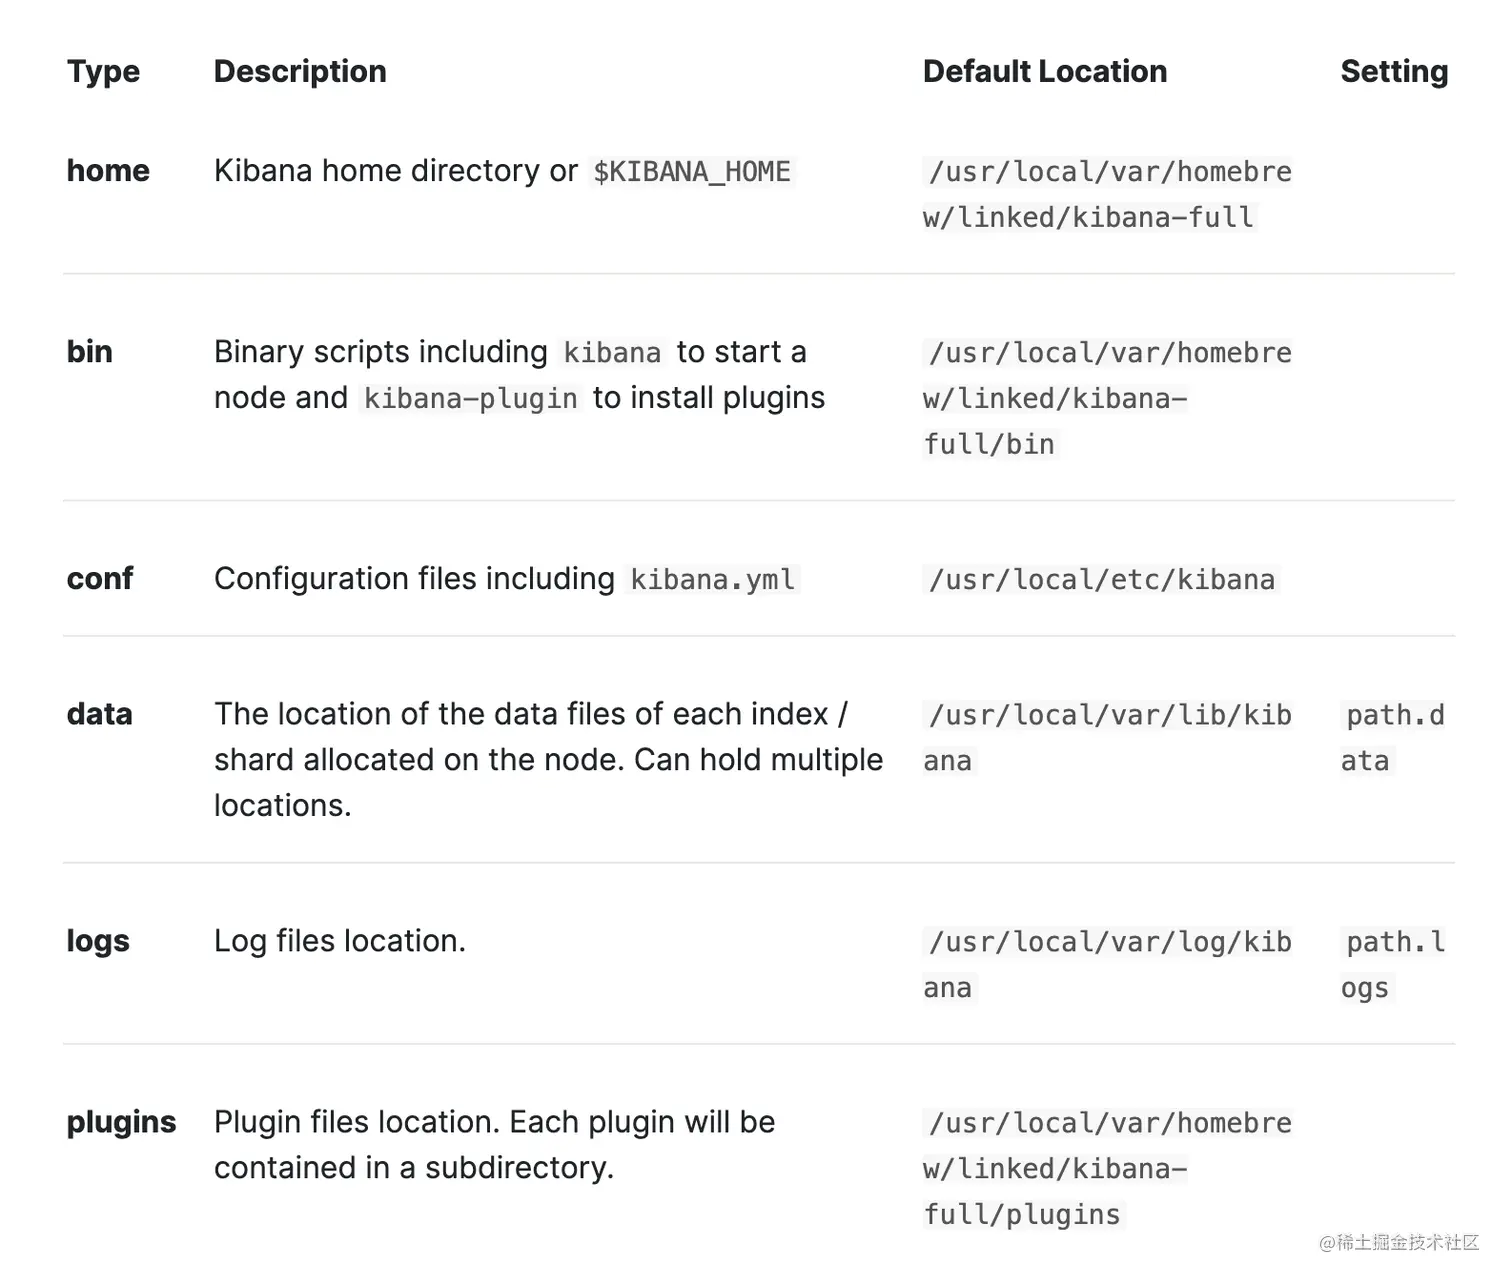The height and width of the screenshot is (1285, 1512).
Task: Click the $KIBANA_HOME code snippet
Action: click(692, 172)
